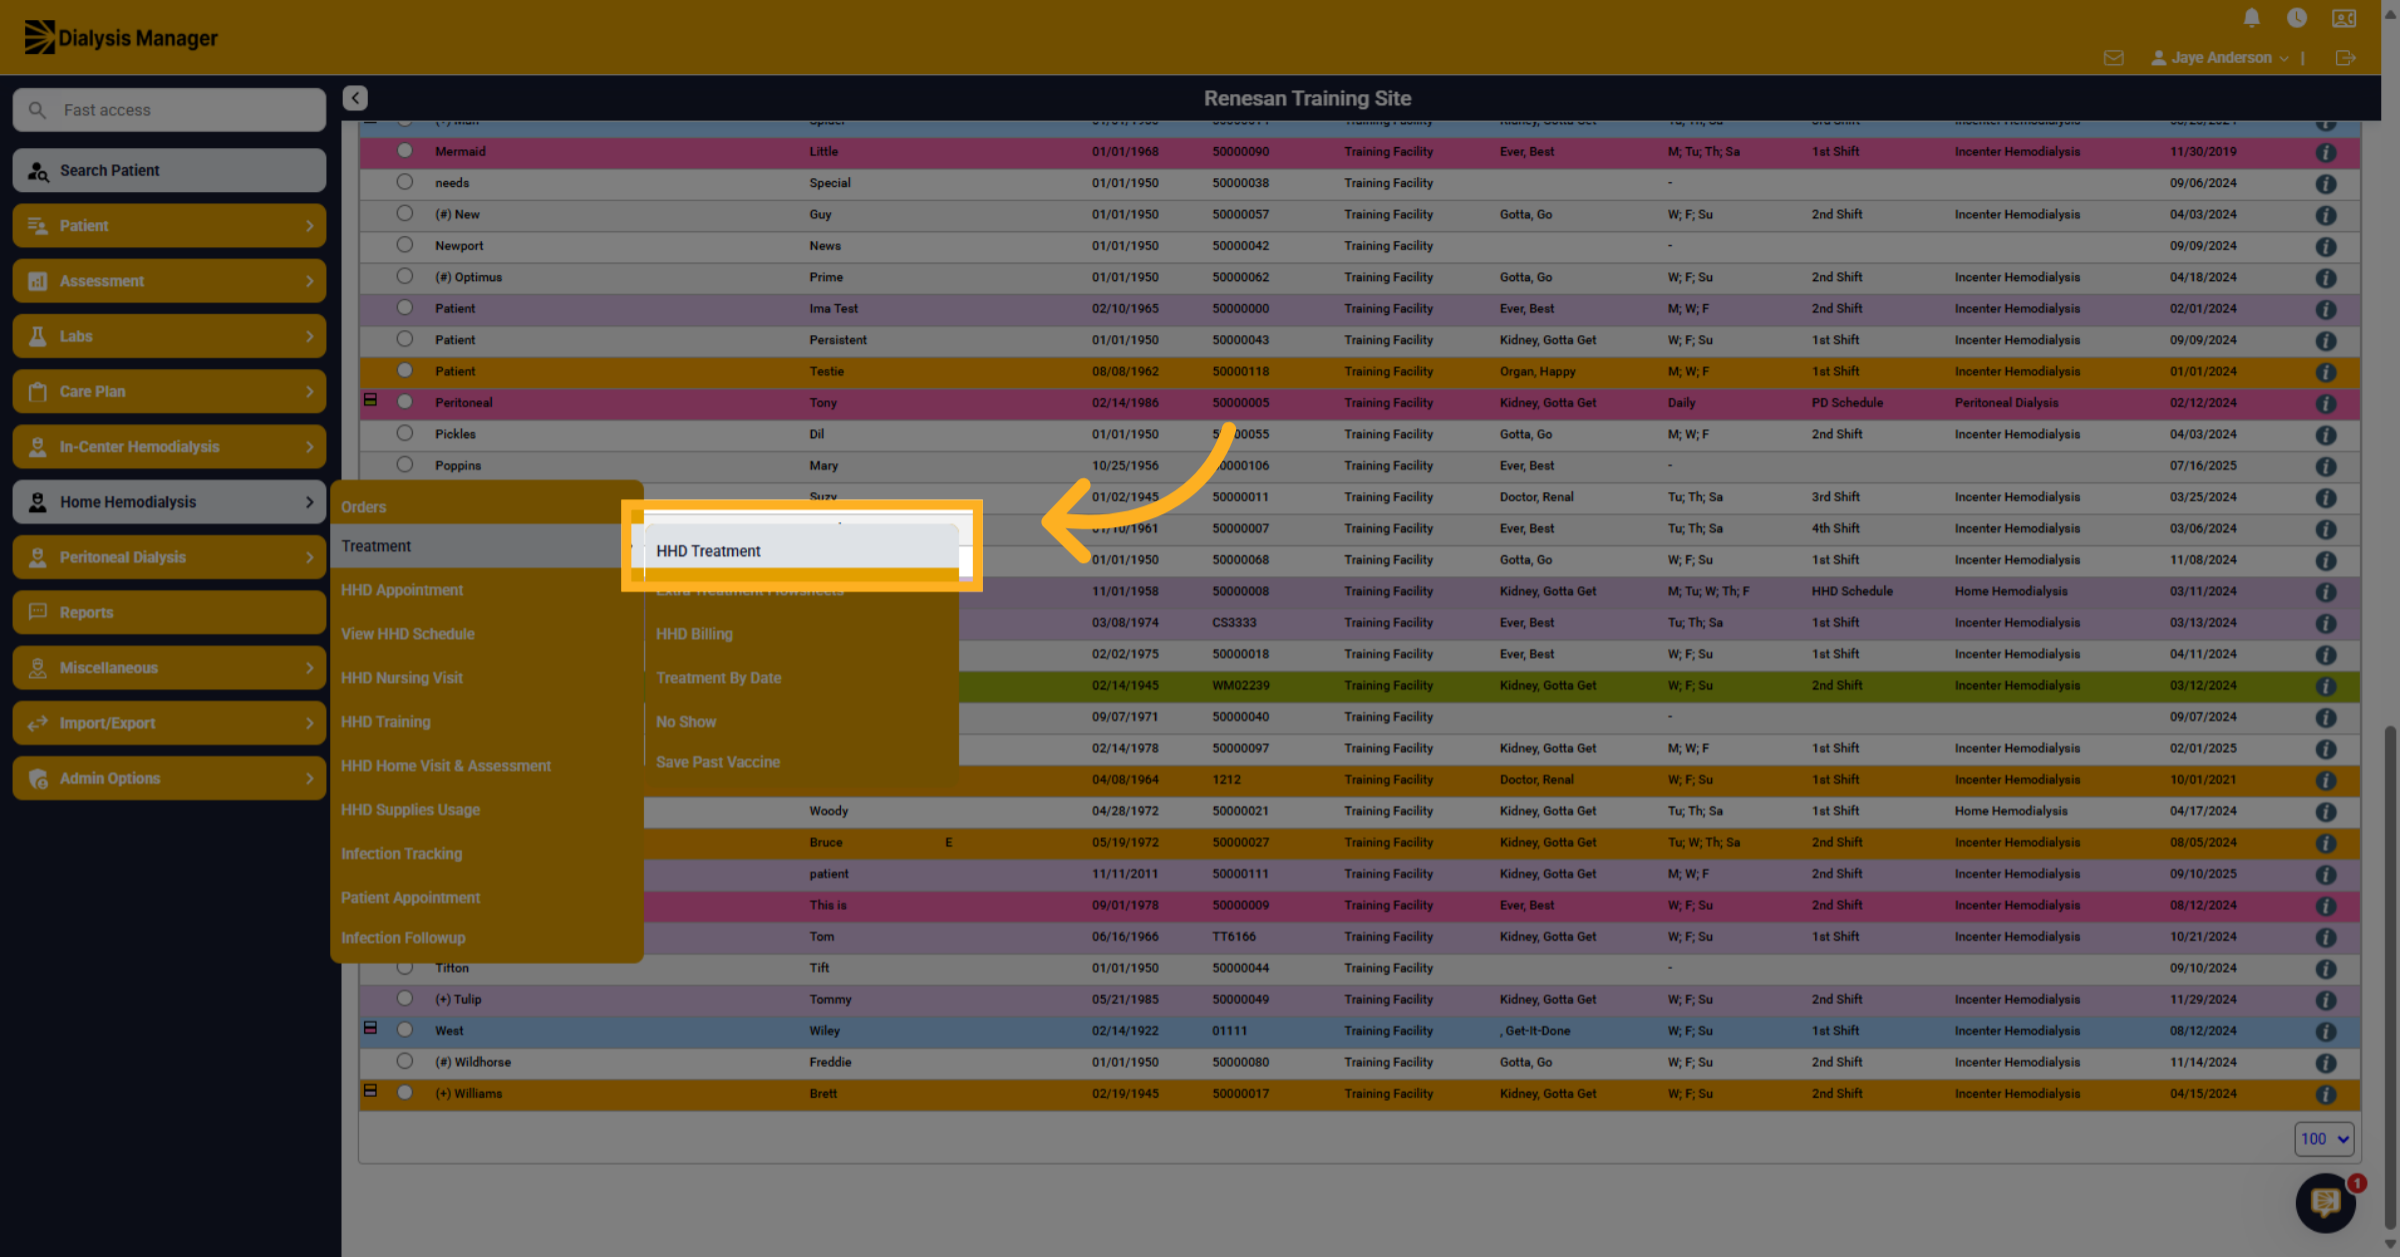Select radio button for Mermaid patient
Viewport: 2400px width, 1257px height.
click(404, 151)
